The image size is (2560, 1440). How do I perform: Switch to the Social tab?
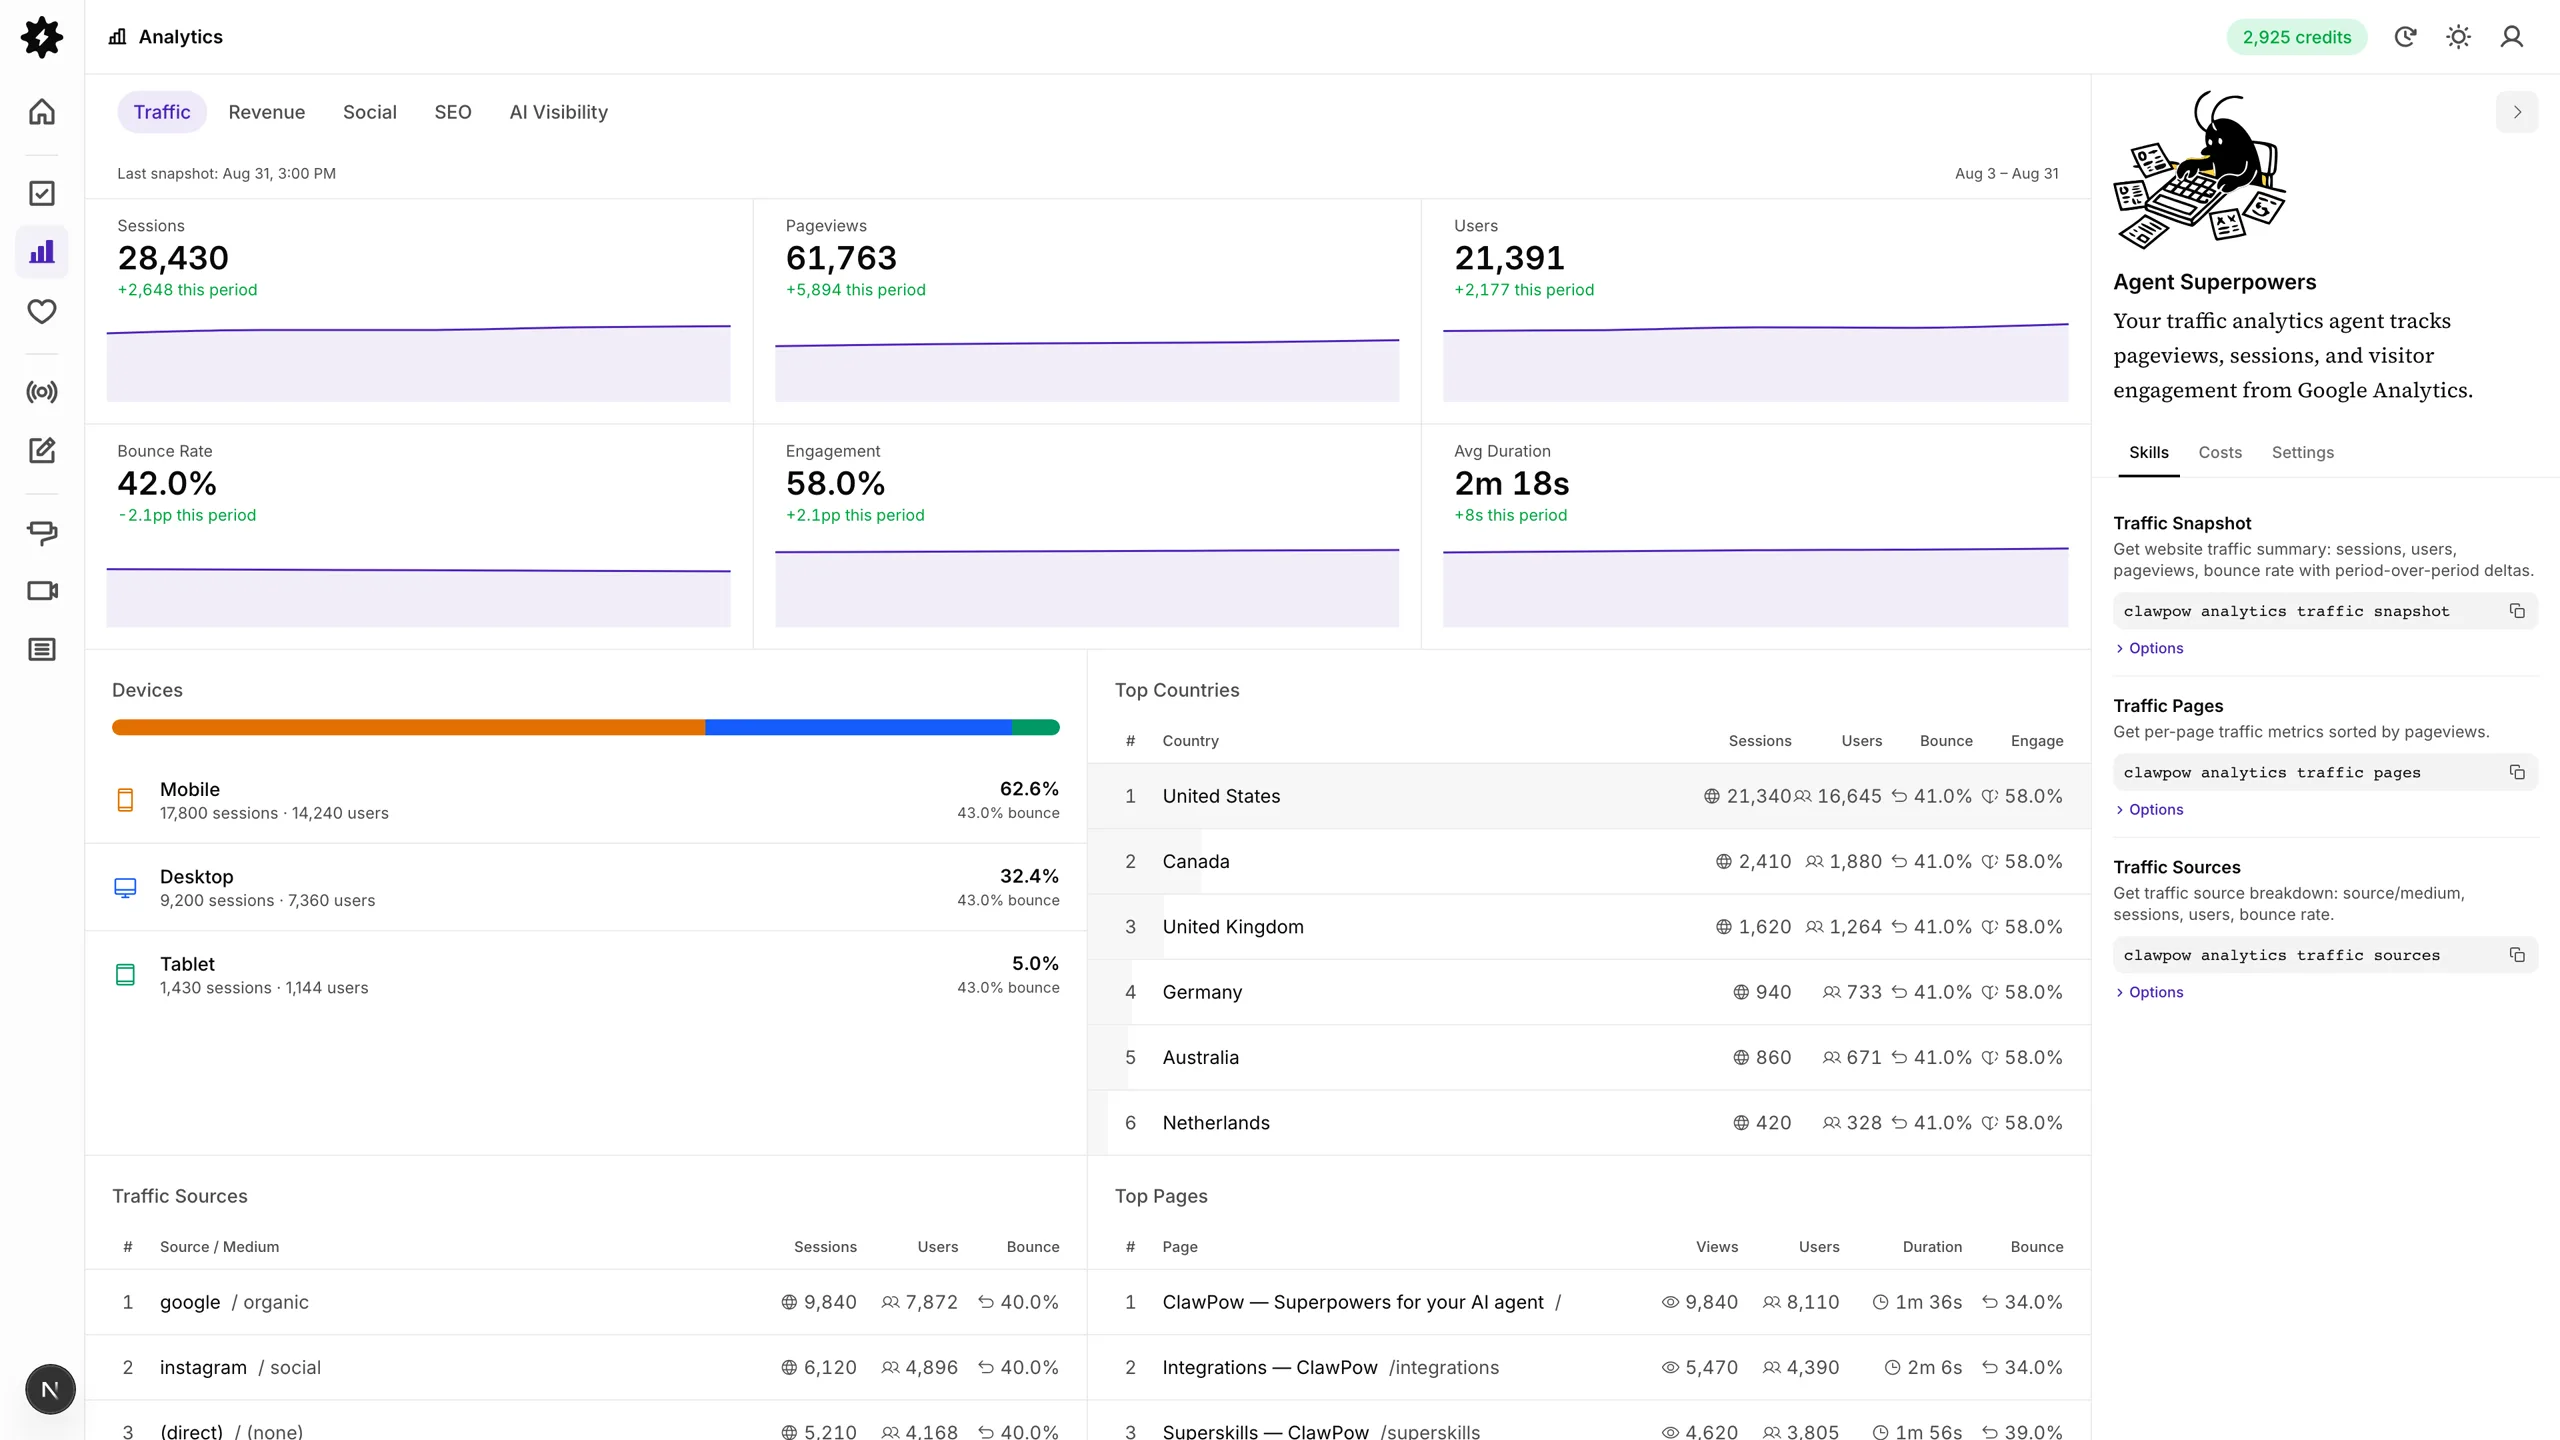369,112
